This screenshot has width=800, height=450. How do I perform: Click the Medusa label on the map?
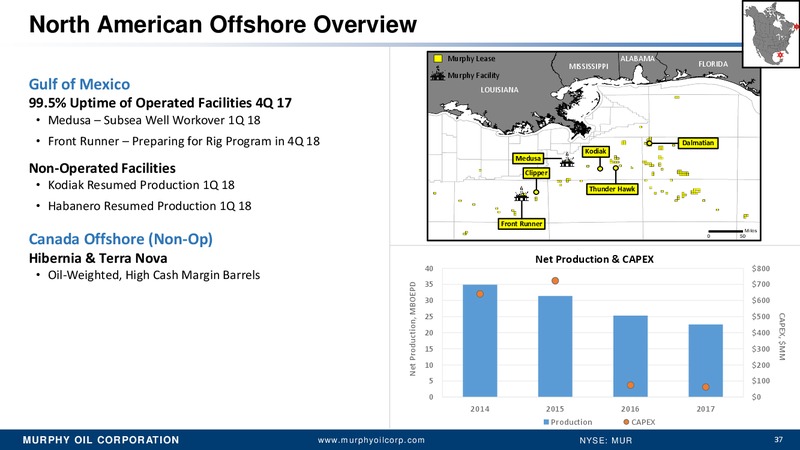528,158
